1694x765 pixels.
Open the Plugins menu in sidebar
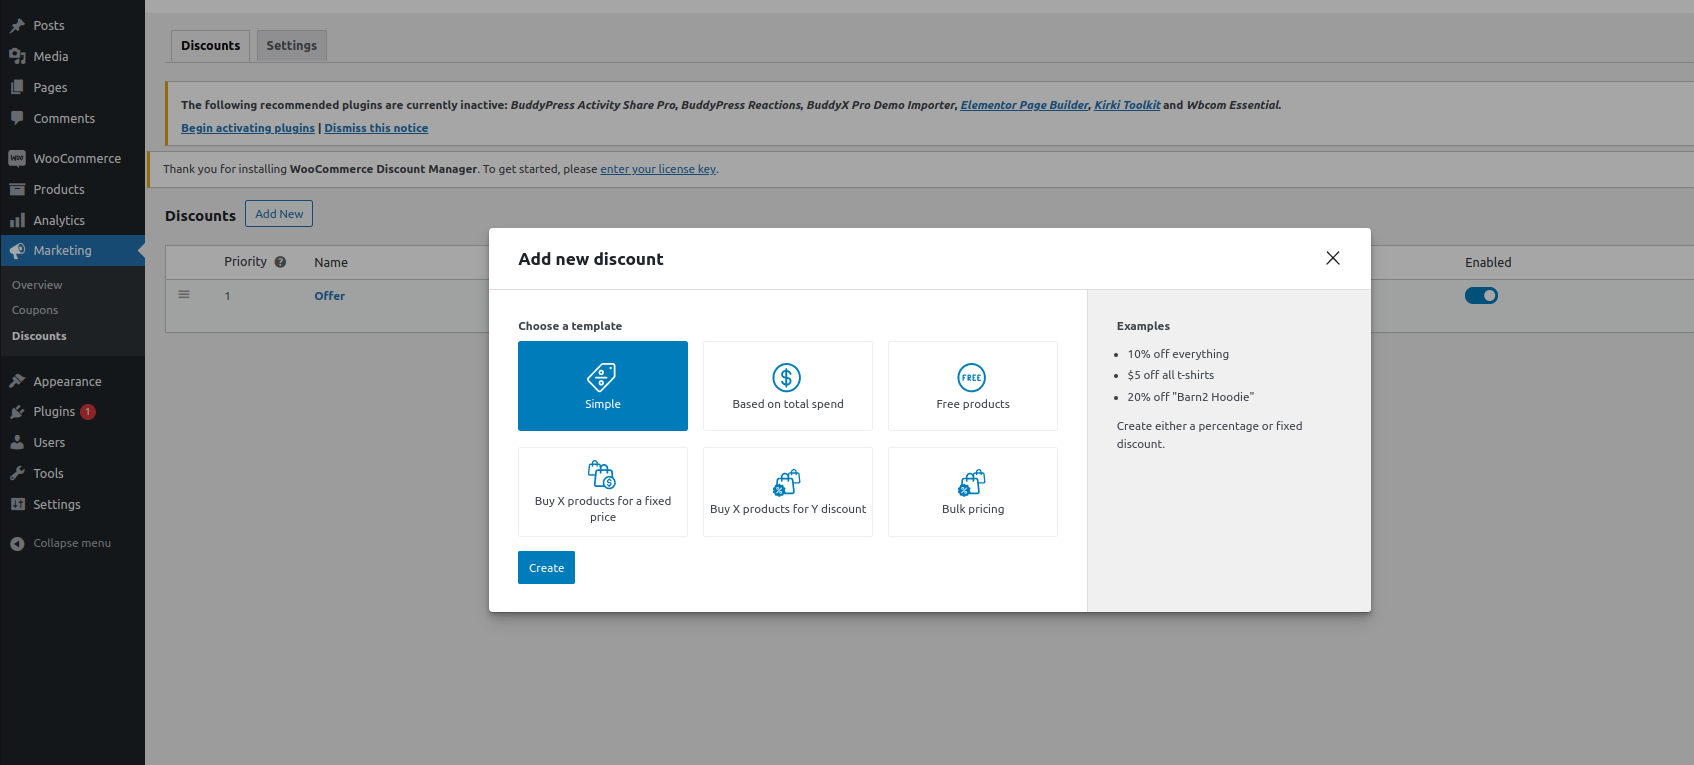coord(54,412)
